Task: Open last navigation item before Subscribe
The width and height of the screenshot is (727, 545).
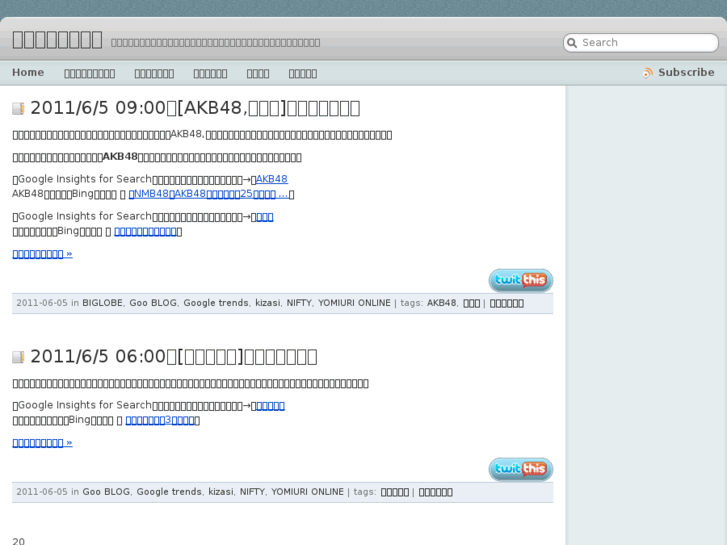Action: [x=303, y=73]
